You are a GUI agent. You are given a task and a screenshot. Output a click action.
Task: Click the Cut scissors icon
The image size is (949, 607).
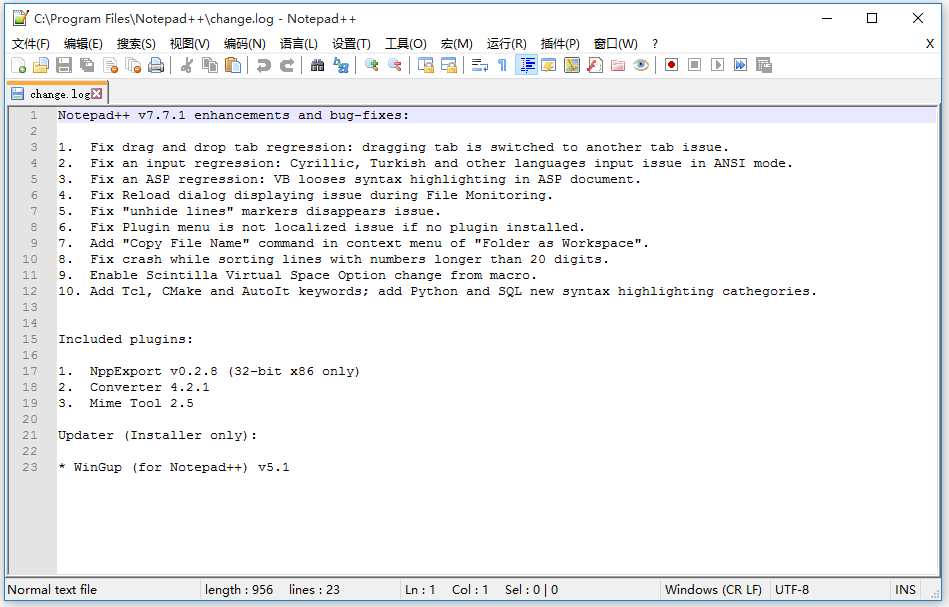(186, 65)
